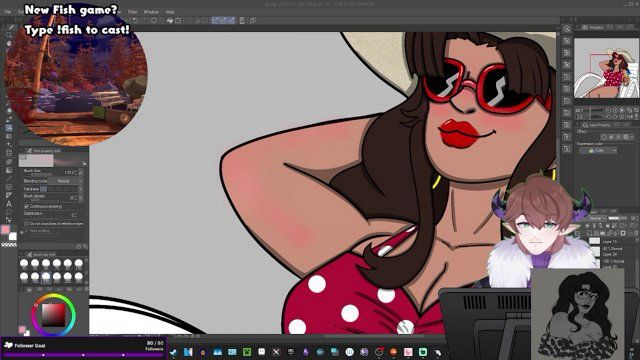
Task: Select the Frame border tool
Action: pyautogui.click(x=9, y=187)
